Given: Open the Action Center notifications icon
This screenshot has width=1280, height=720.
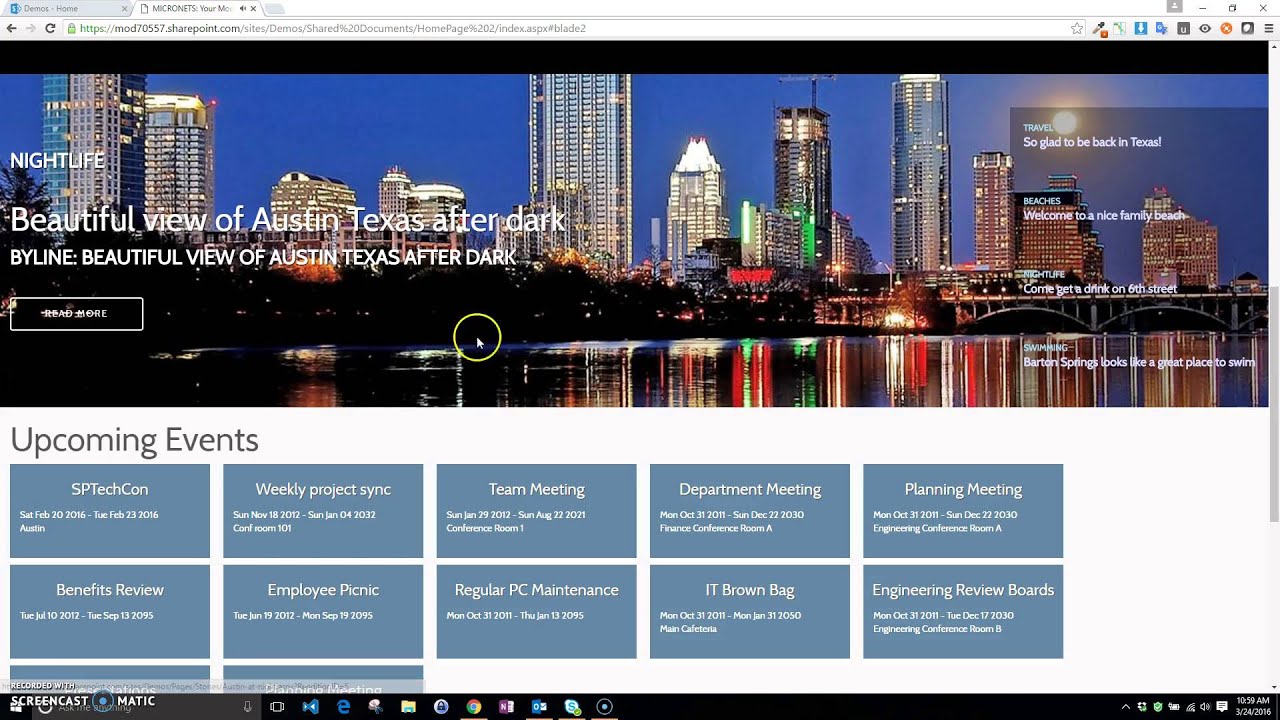Looking at the screenshot, I should point(1222,706).
